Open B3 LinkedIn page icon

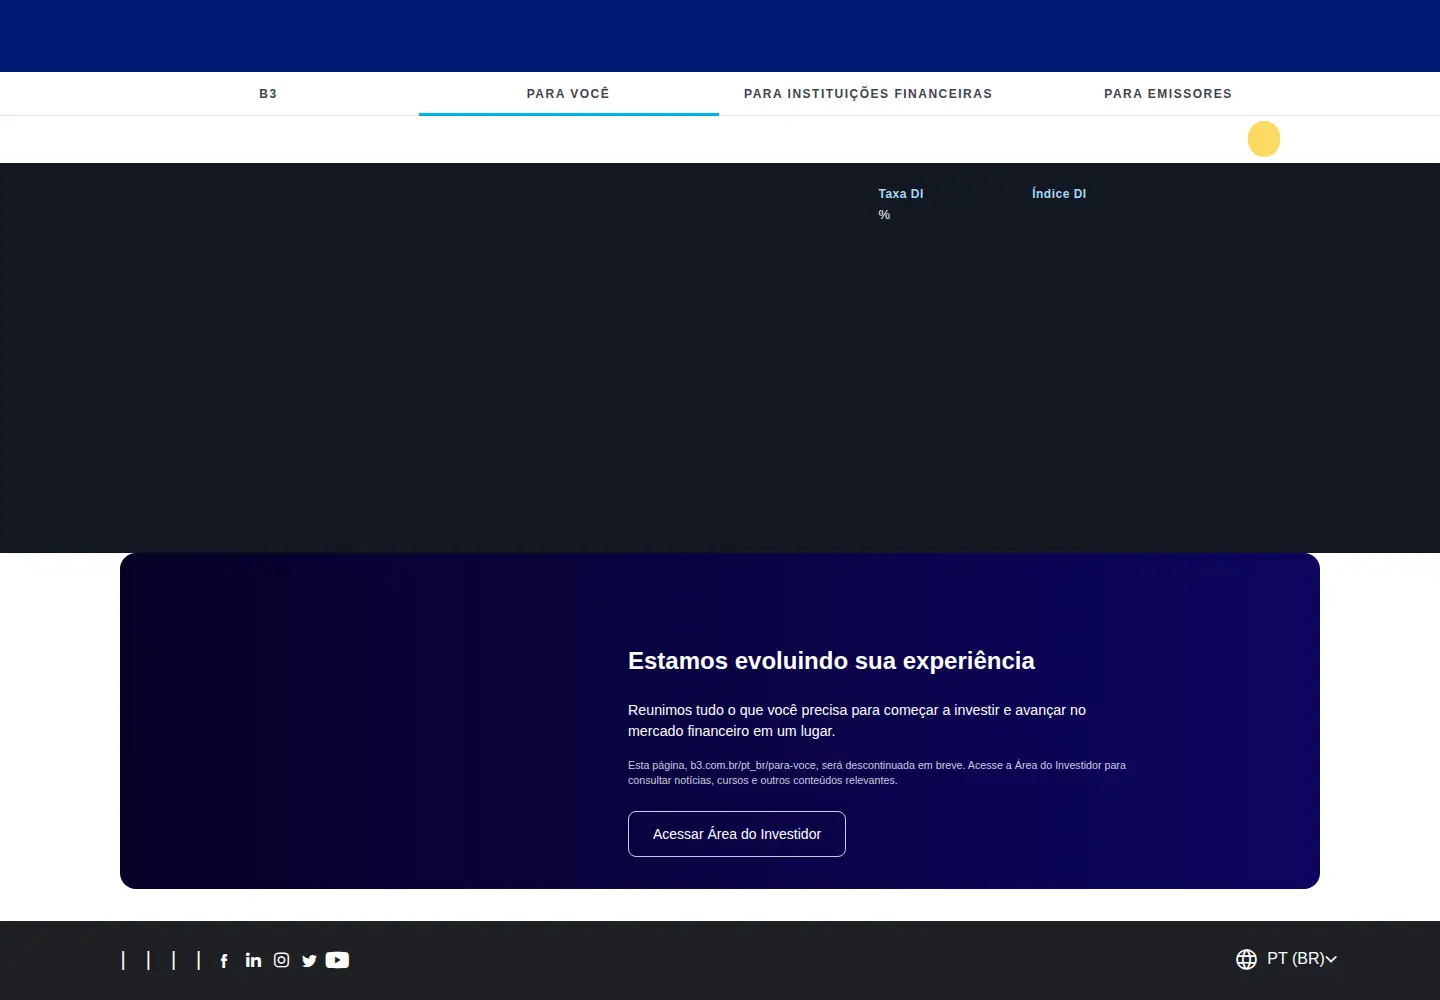pos(253,960)
